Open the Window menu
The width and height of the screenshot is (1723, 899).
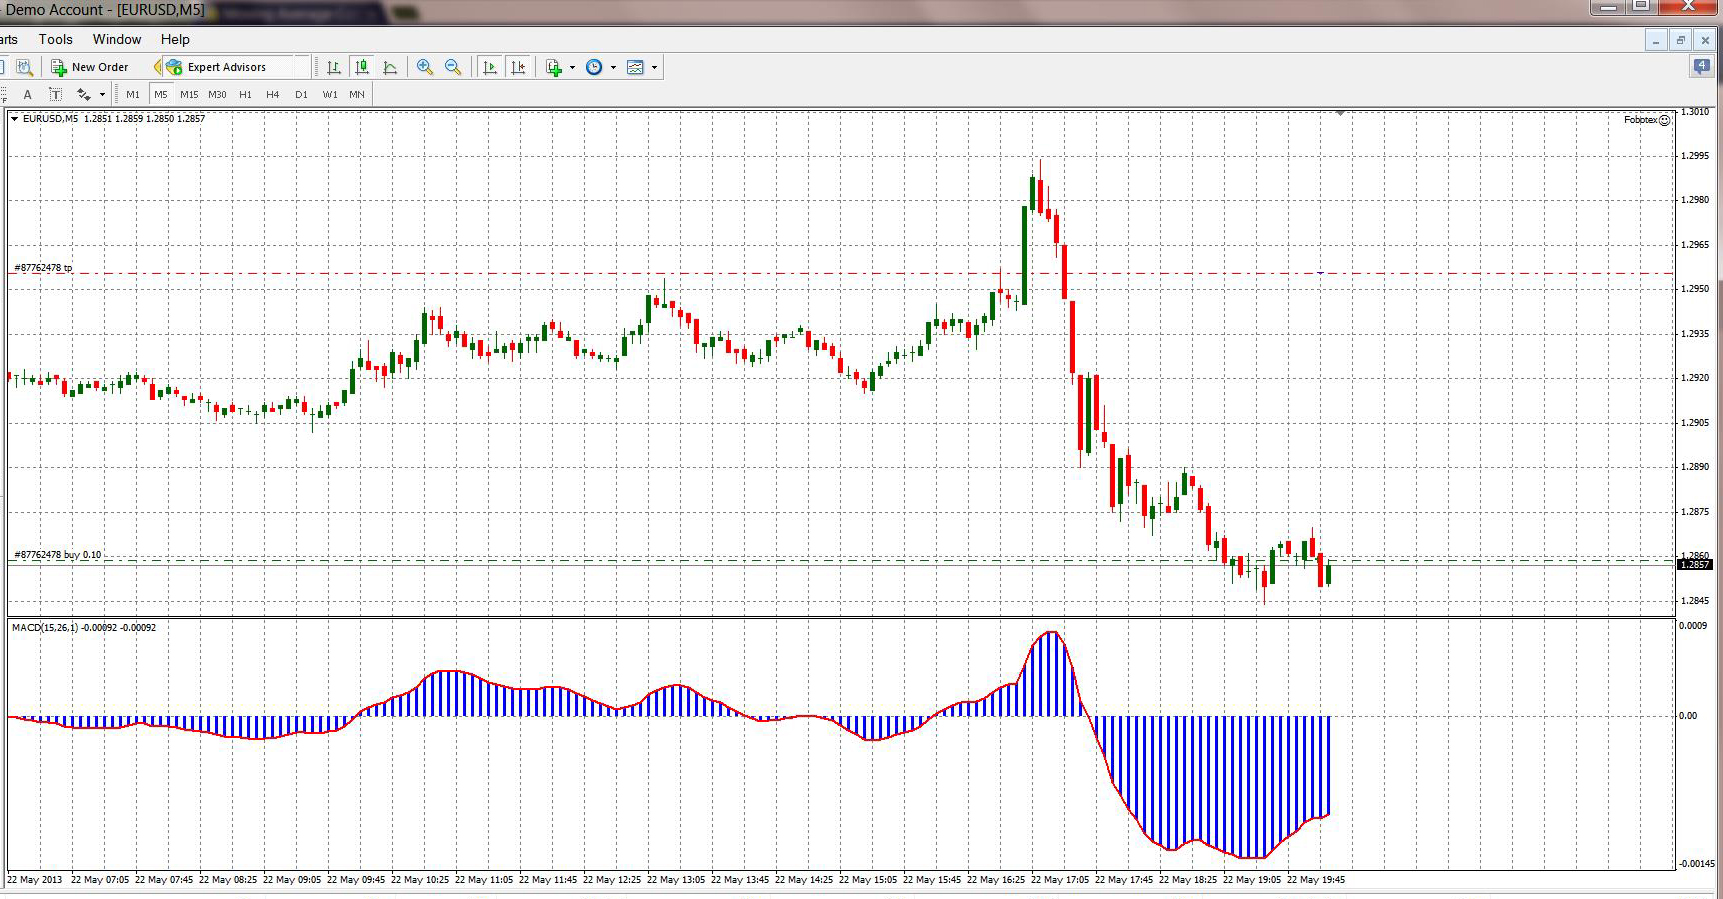[x=117, y=39]
